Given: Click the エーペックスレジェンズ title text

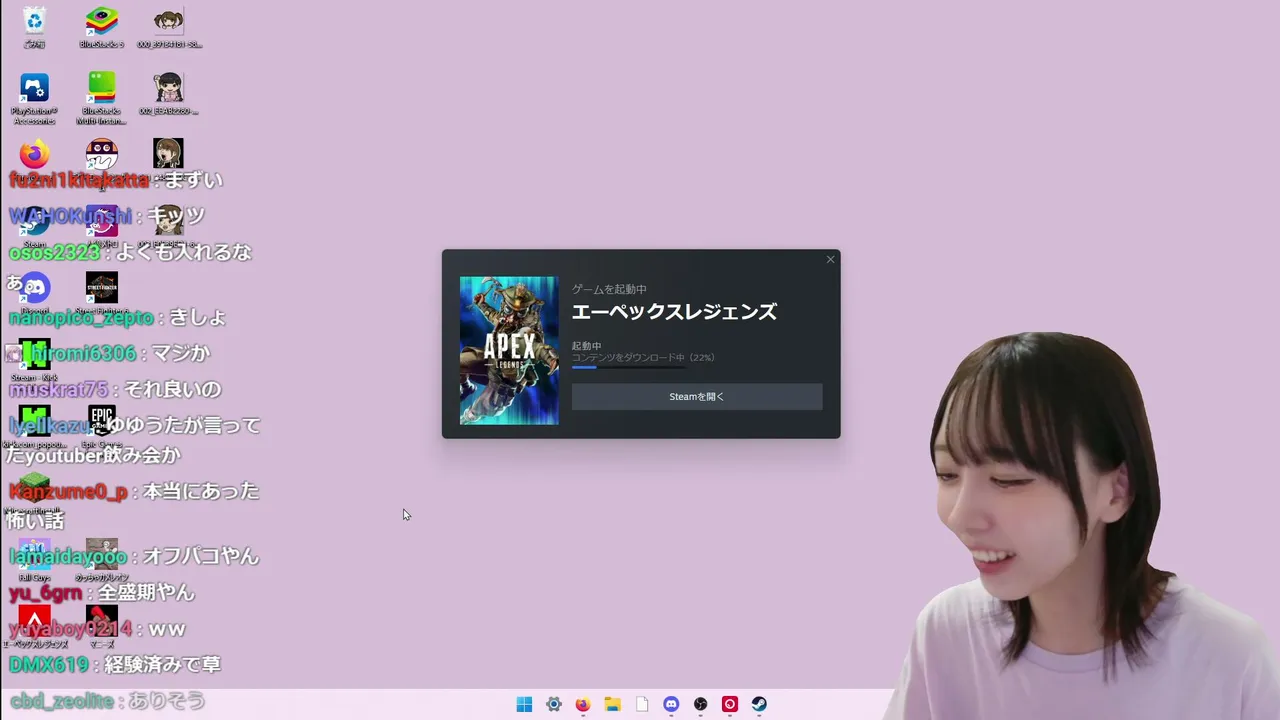Looking at the screenshot, I should tap(674, 312).
